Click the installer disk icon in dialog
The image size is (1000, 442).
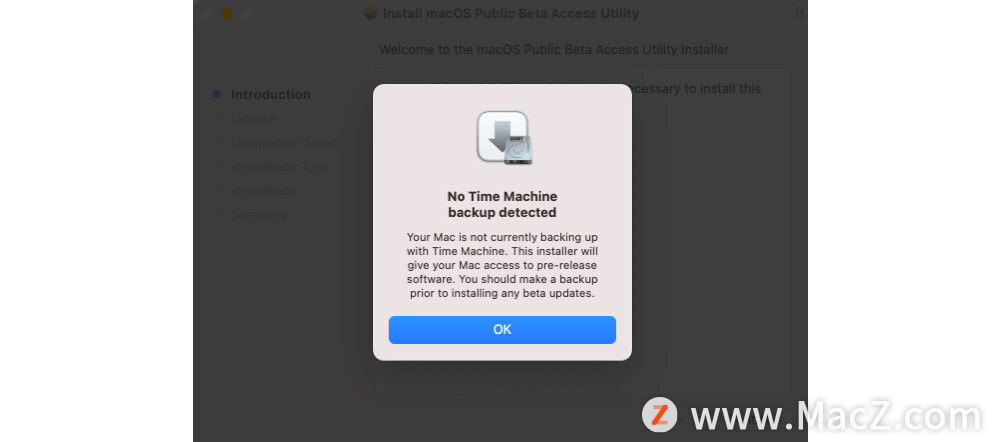tap(505, 138)
